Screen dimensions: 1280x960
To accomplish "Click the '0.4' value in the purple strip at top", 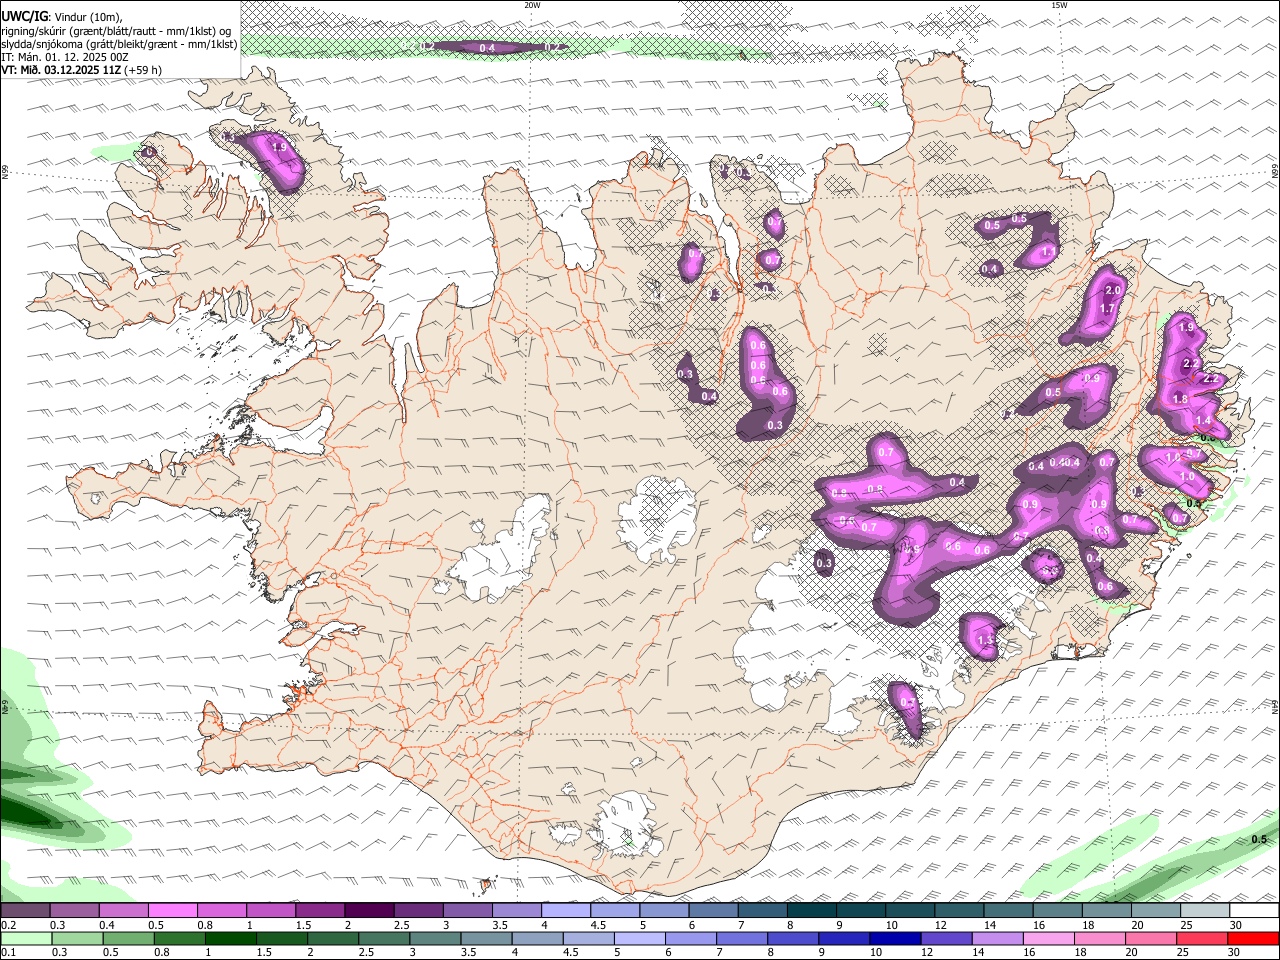I will click(487, 48).
